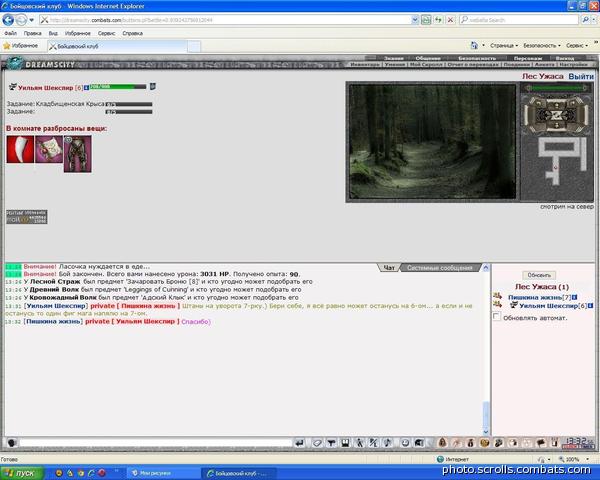
Task: Open a new blank browser tab
Action: coord(194,47)
